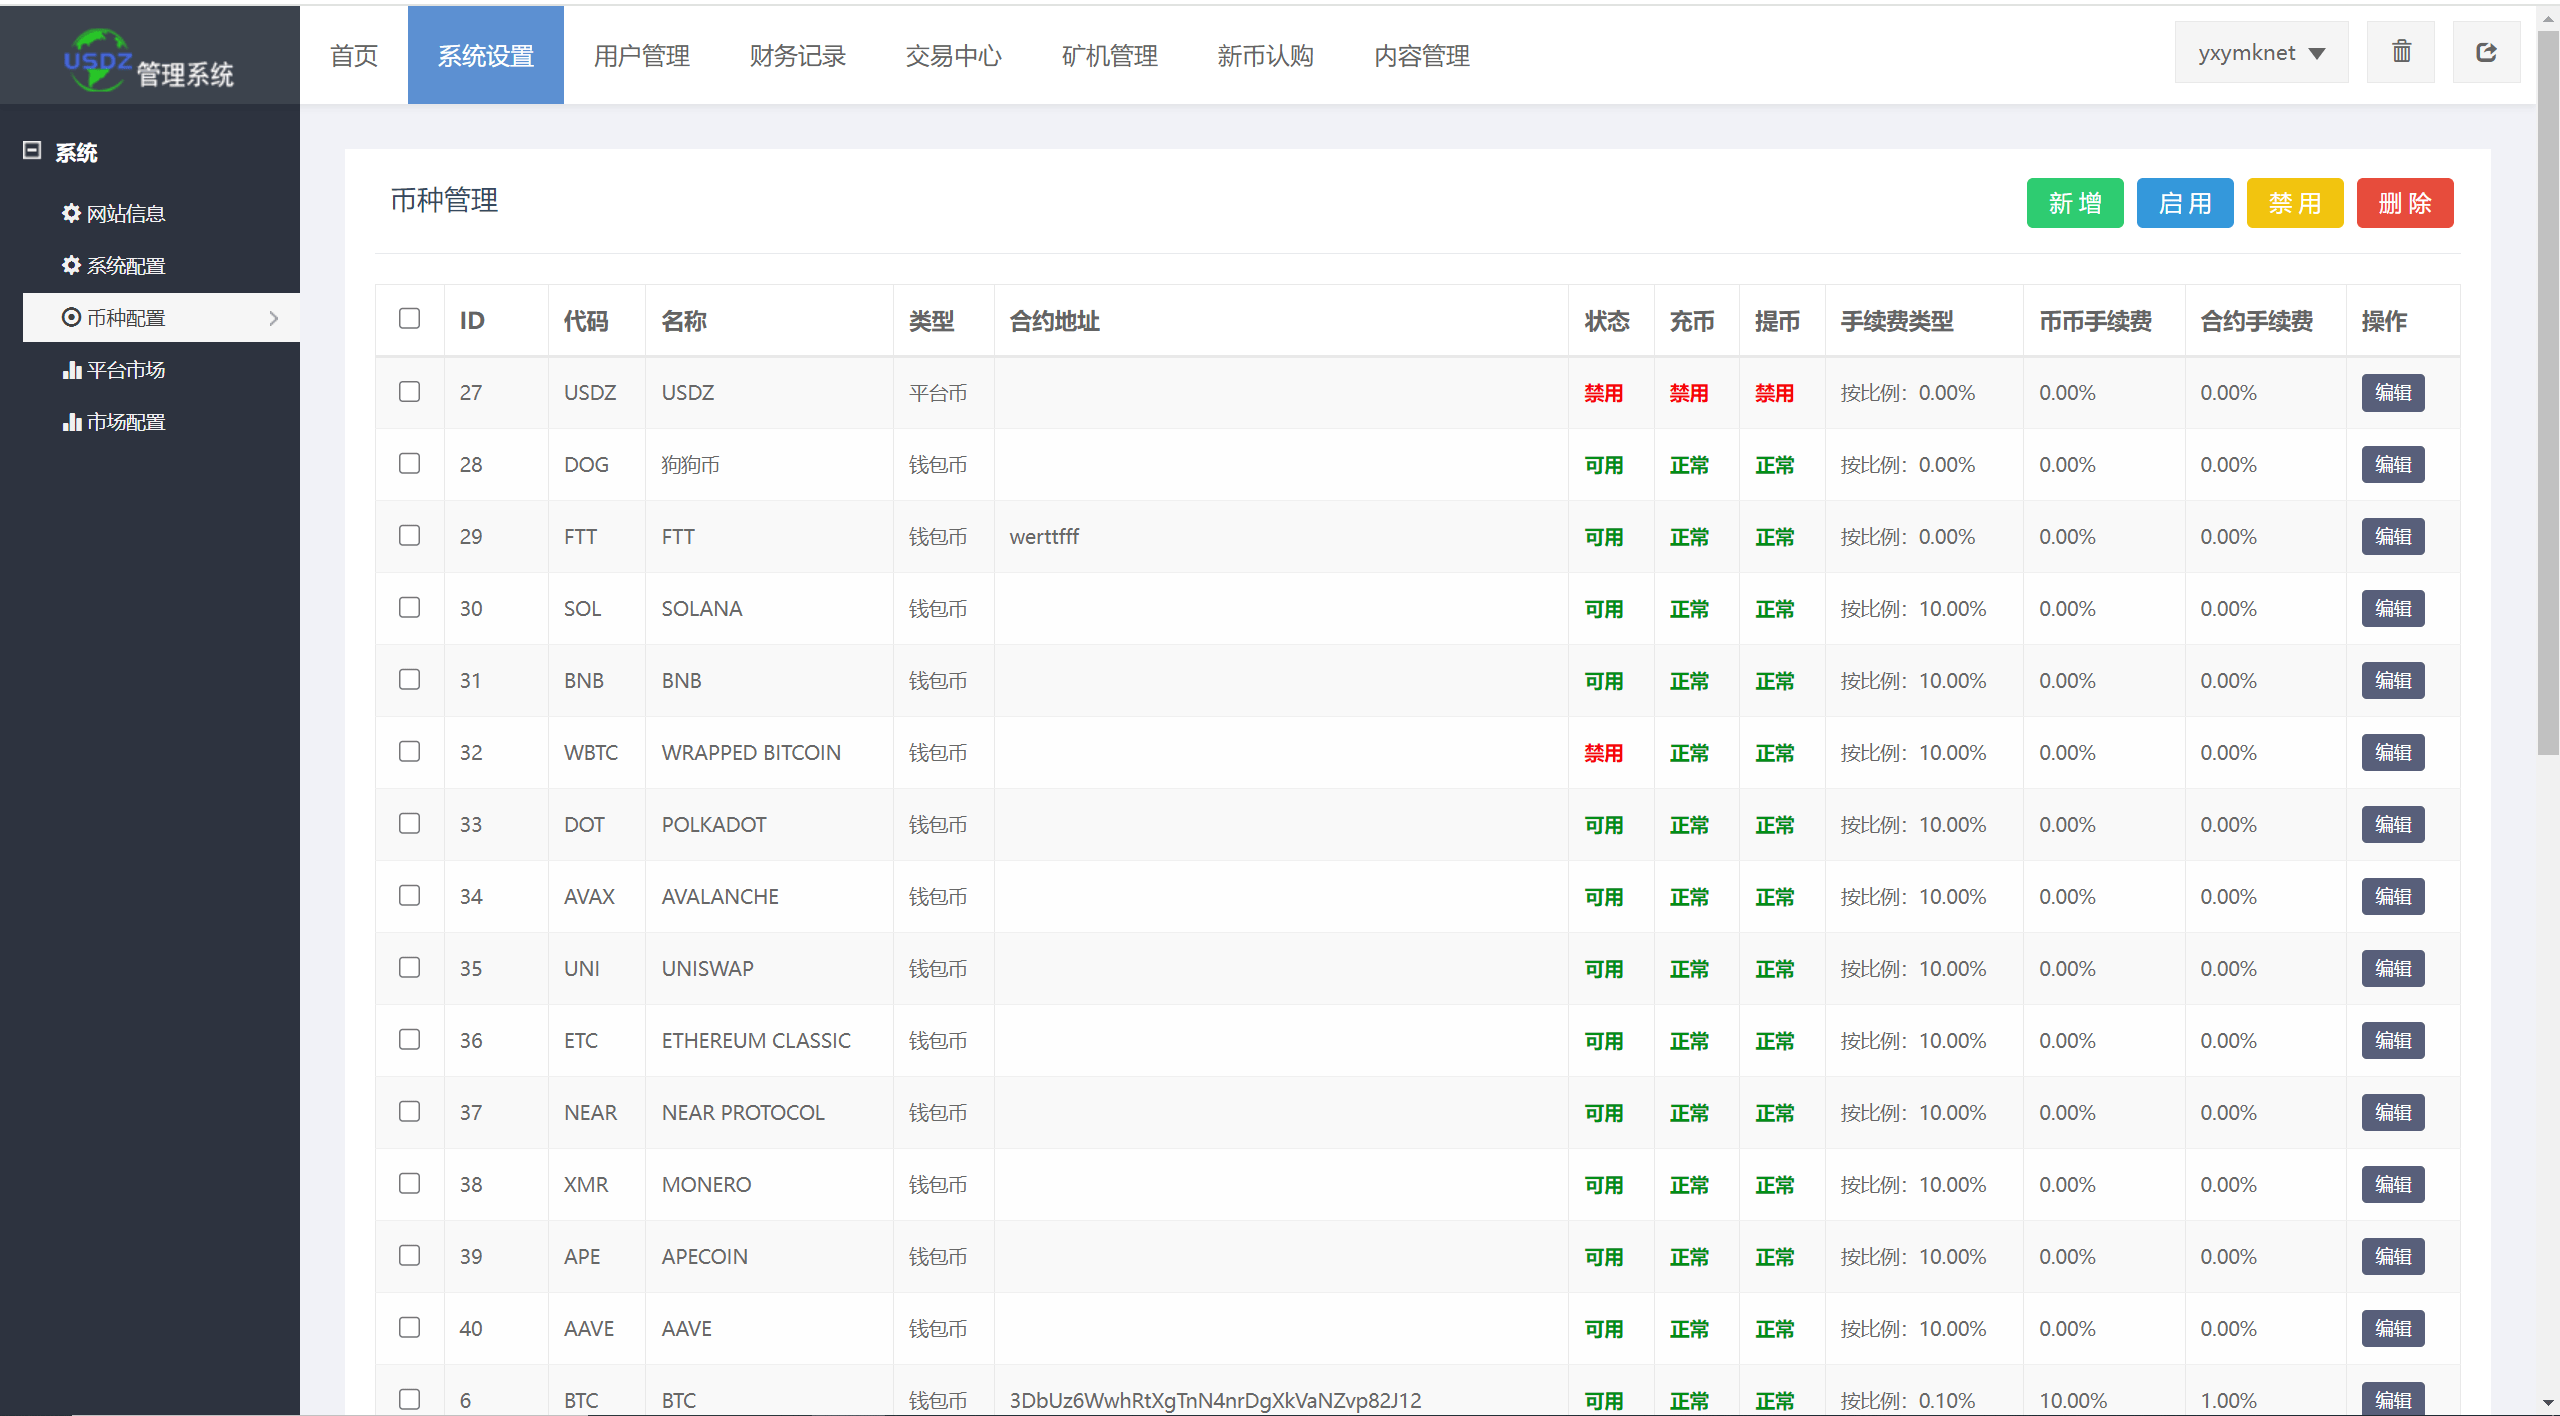The width and height of the screenshot is (2560, 1416).
Task: Click 编辑 for the UNISWAP row
Action: pos(2393,968)
